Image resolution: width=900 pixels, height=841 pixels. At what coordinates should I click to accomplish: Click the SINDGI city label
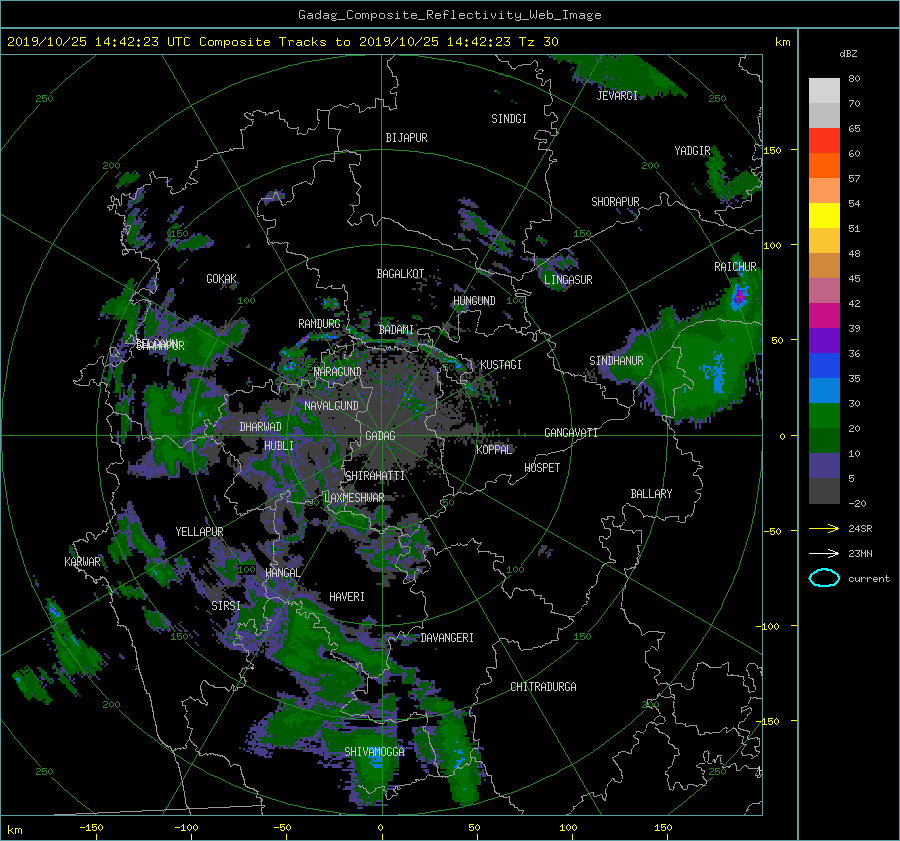[x=509, y=119]
